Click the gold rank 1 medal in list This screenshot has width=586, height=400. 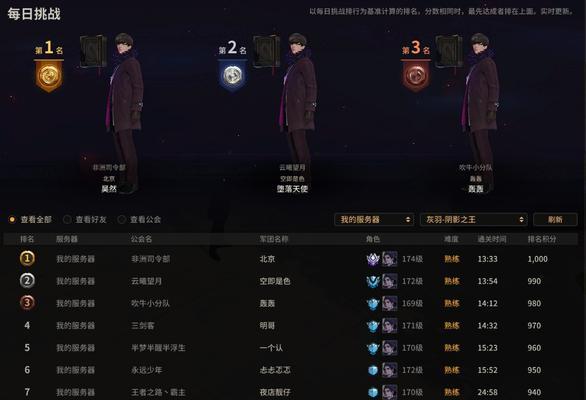point(27,258)
